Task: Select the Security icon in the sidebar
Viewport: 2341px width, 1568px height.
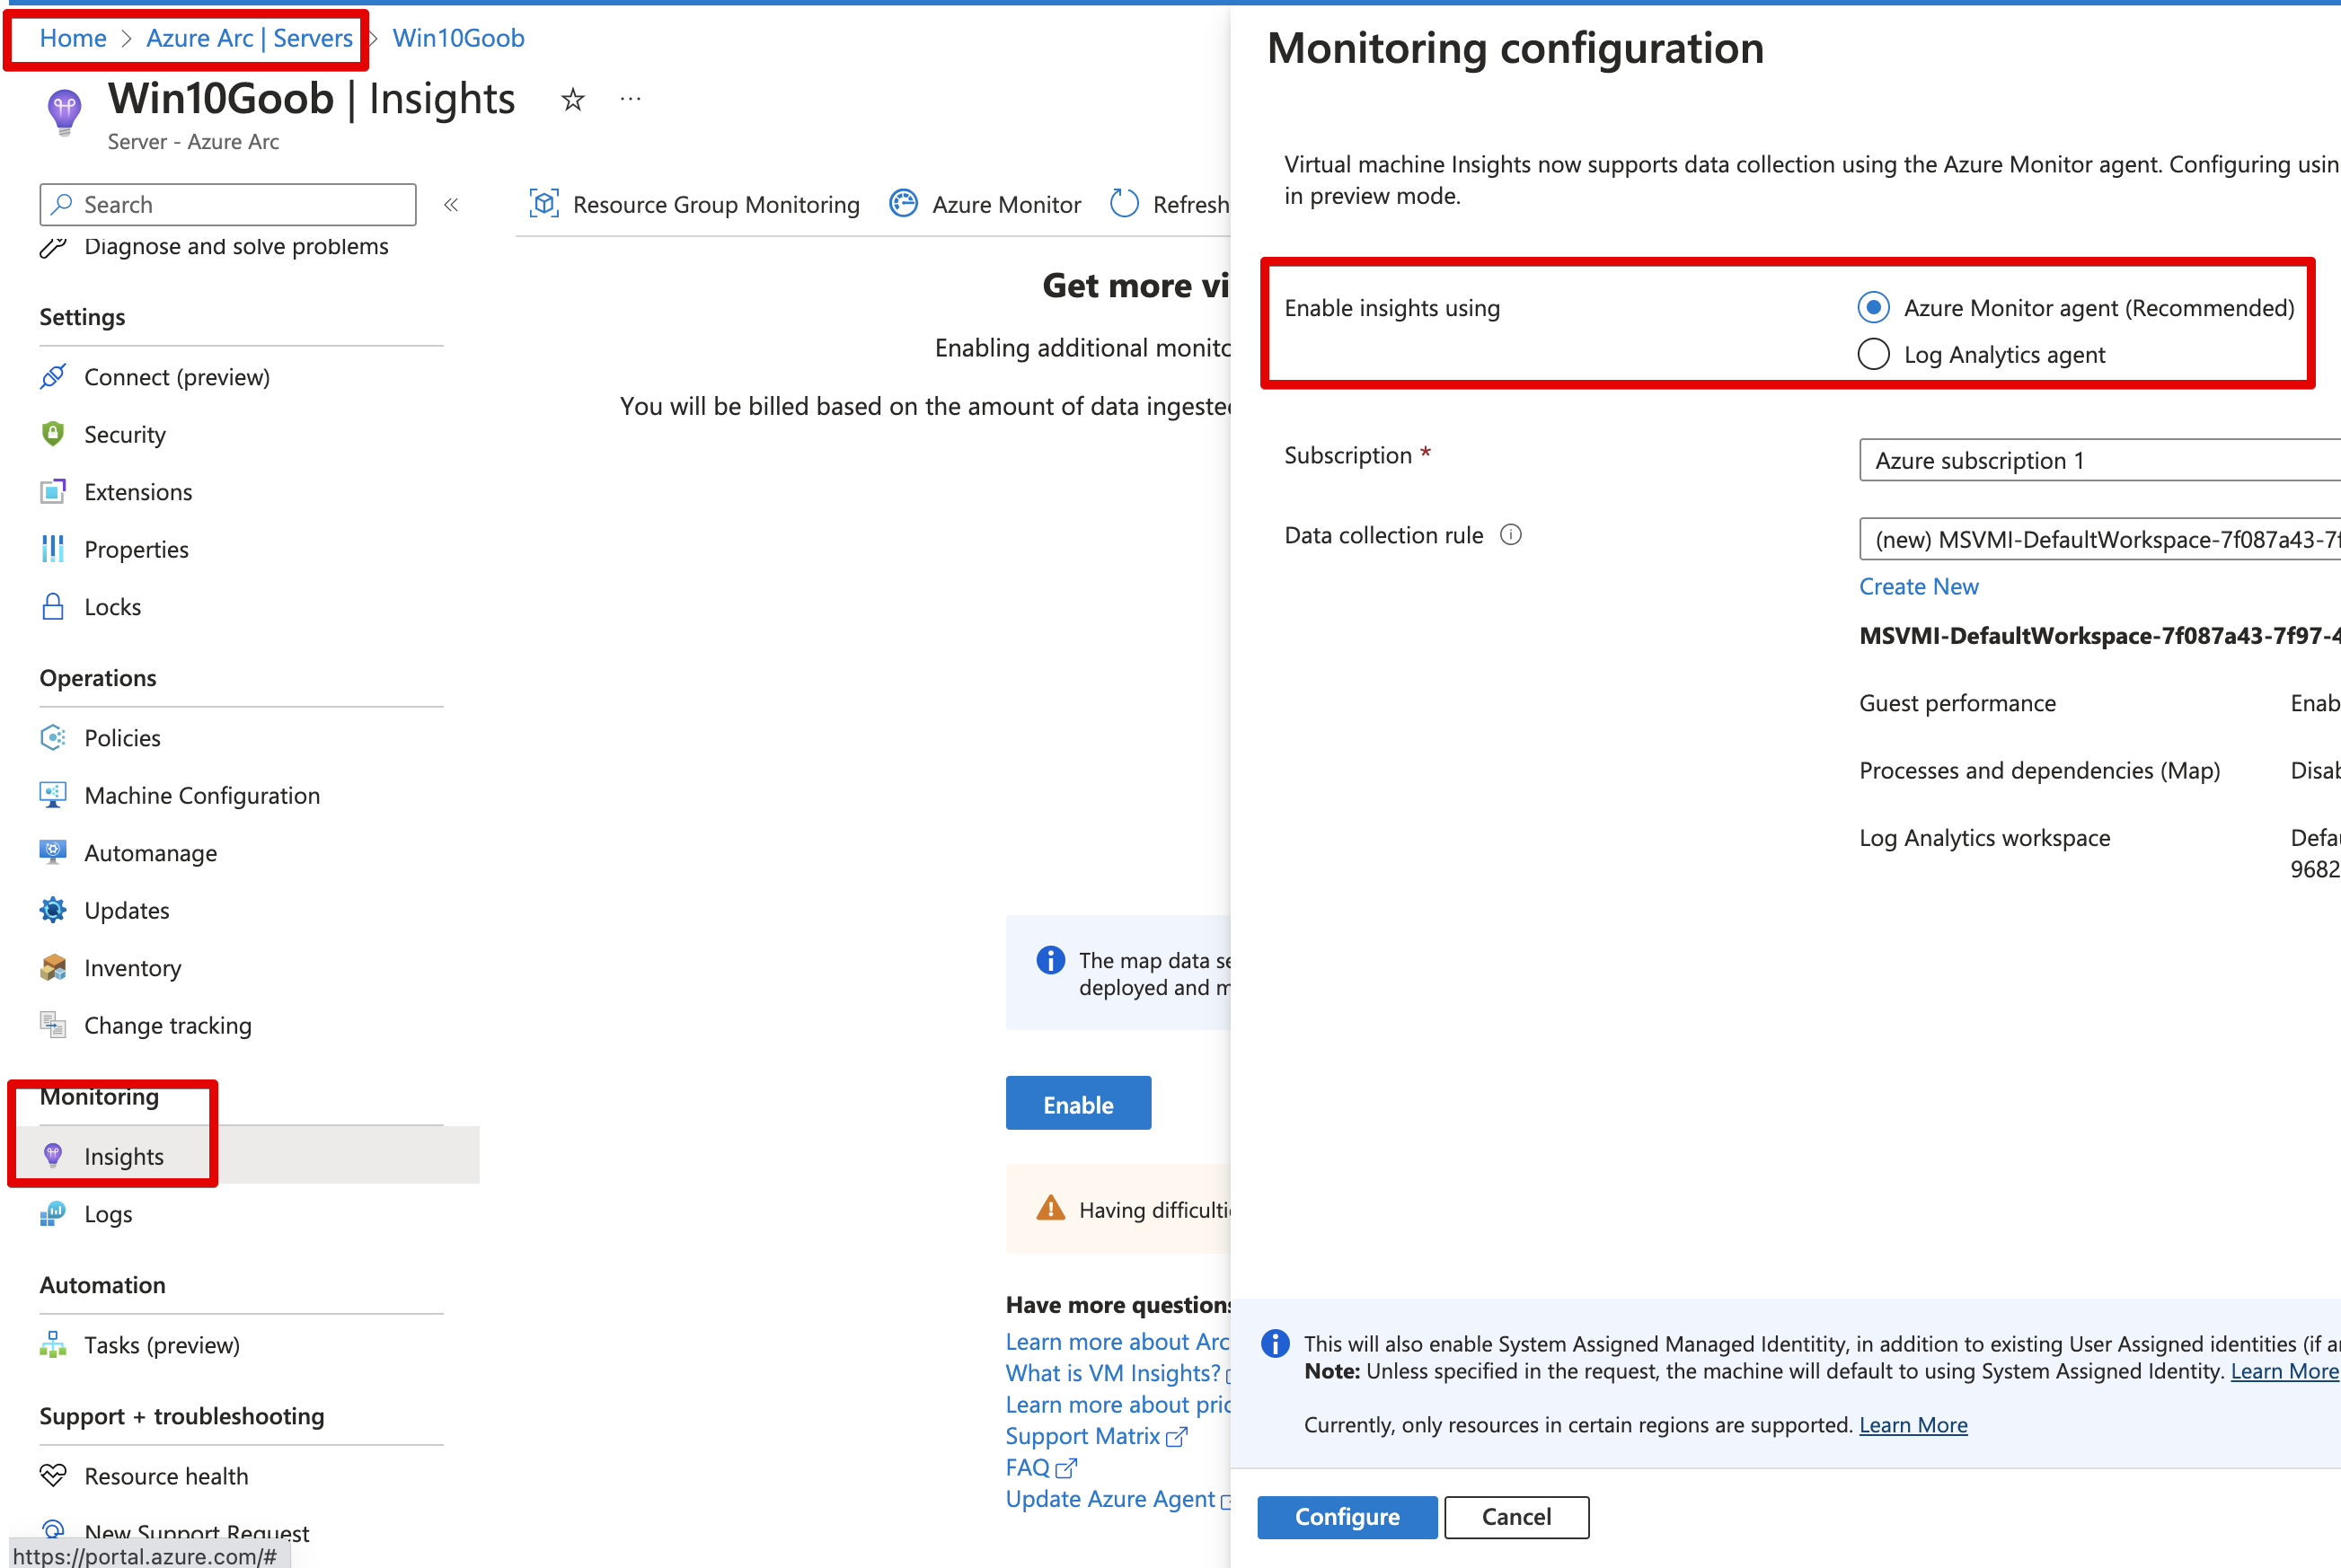Action: [53, 434]
